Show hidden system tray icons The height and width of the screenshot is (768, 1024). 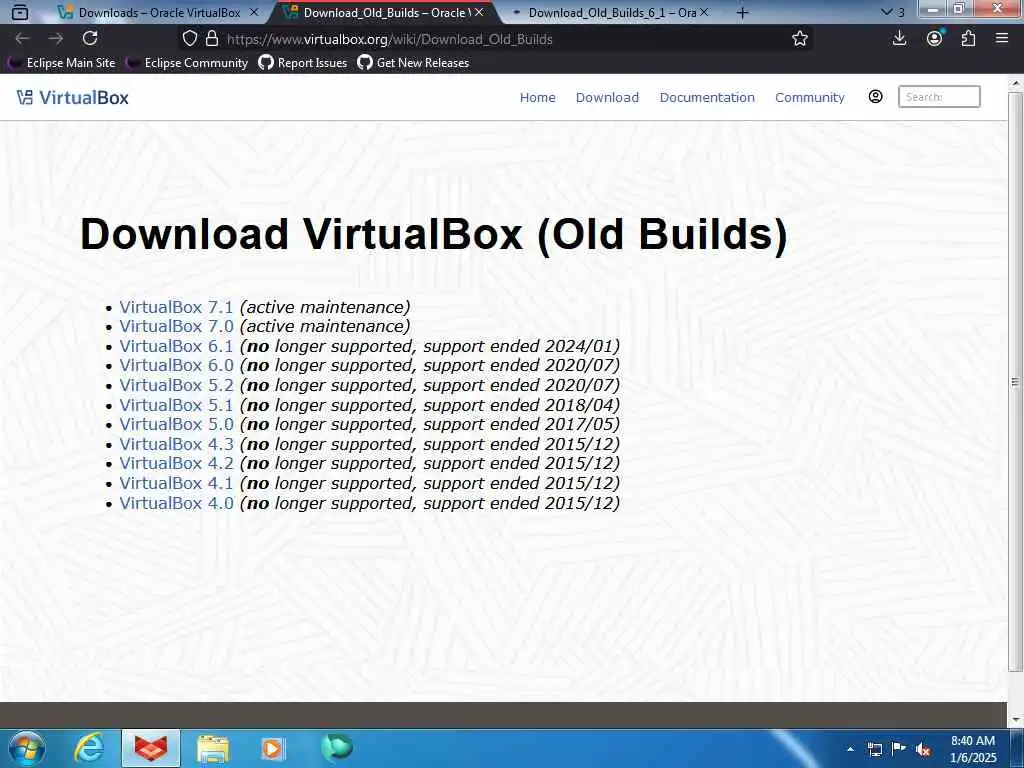coord(850,749)
